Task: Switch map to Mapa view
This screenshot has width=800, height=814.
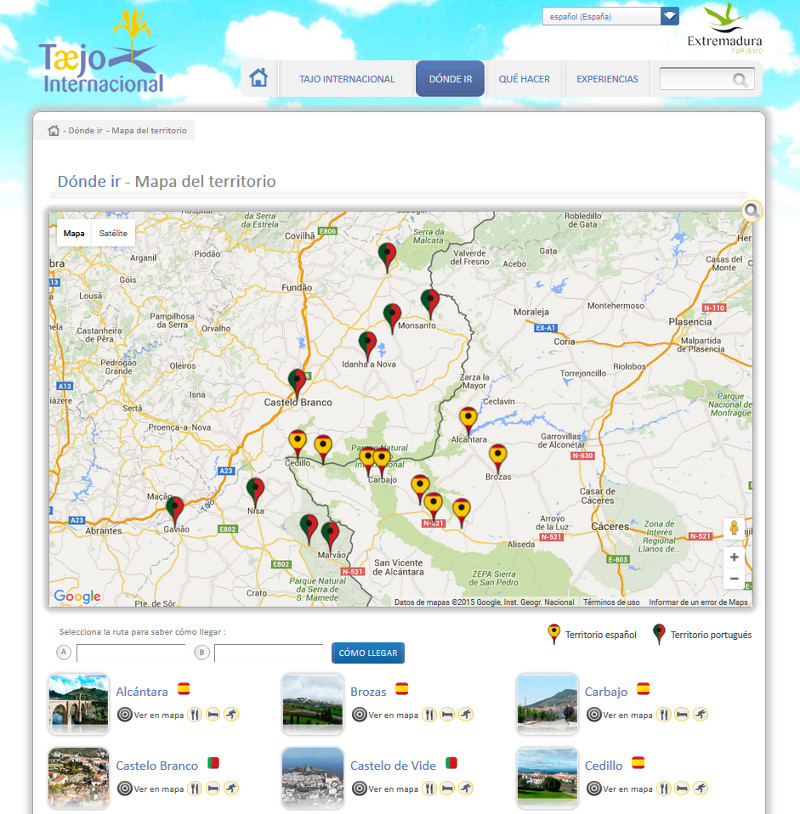Action: pos(74,233)
